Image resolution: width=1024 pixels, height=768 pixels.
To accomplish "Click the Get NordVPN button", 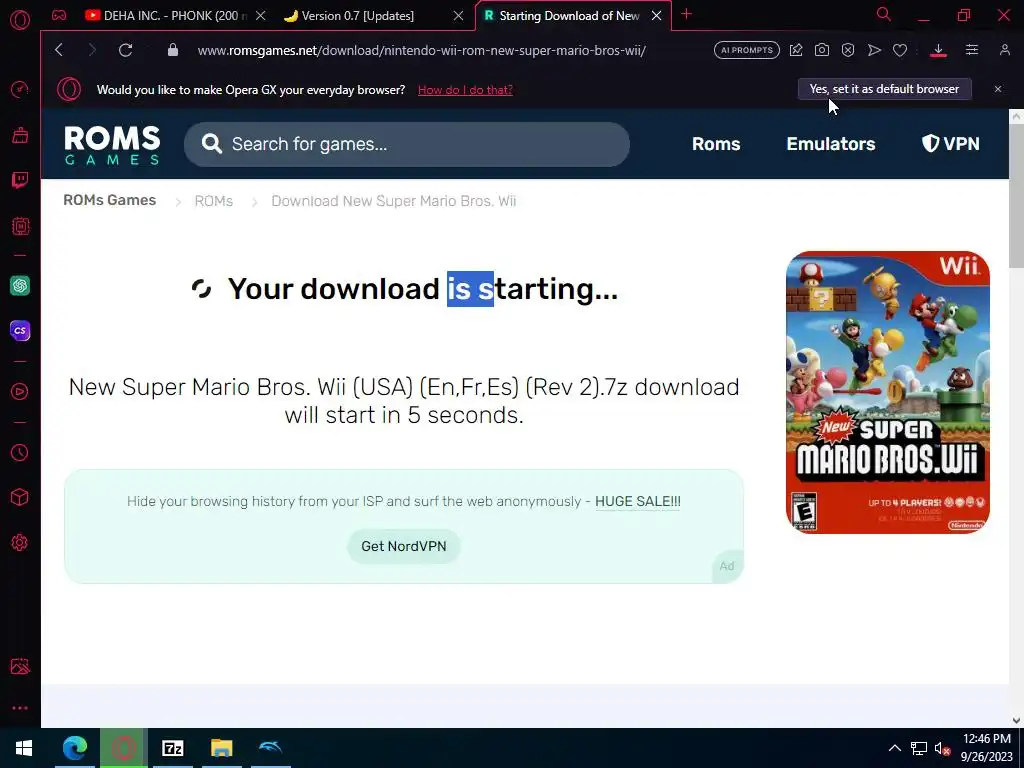I will (x=404, y=546).
